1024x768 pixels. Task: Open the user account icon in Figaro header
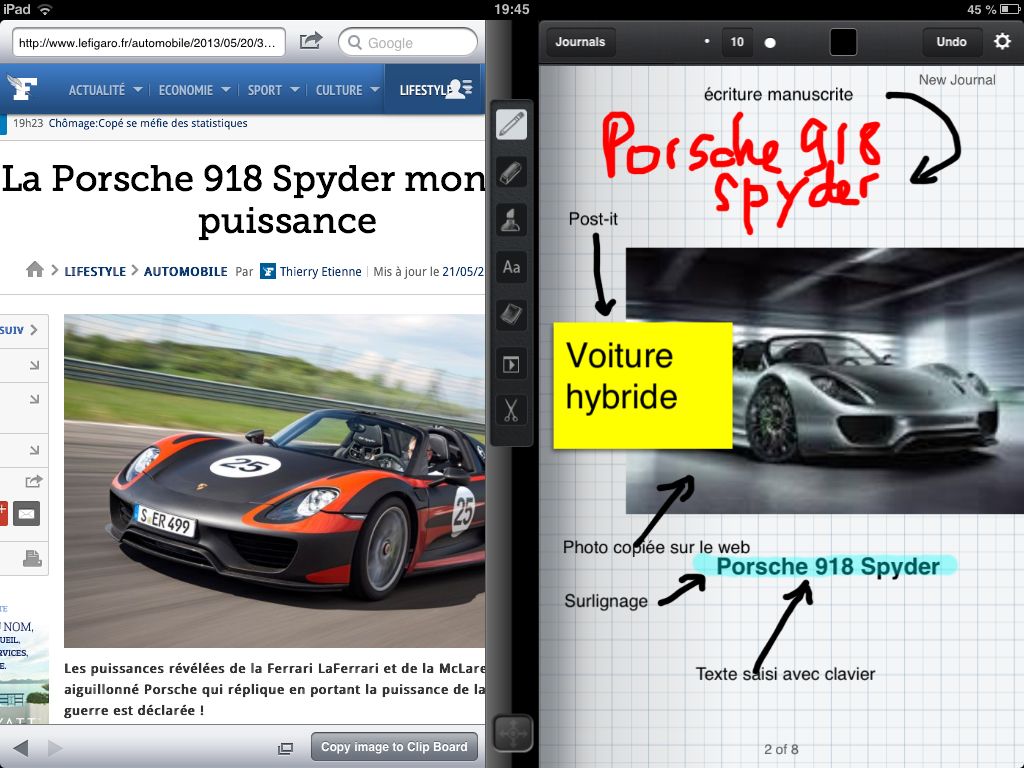[458, 88]
